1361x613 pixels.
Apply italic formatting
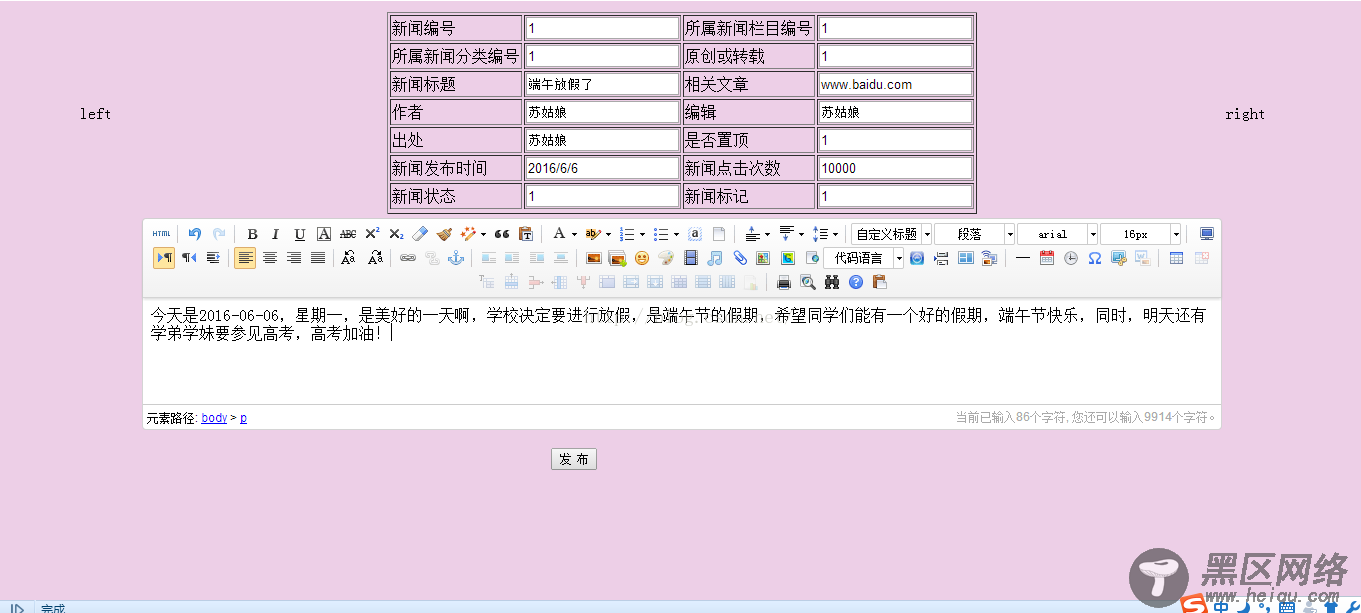coord(276,234)
